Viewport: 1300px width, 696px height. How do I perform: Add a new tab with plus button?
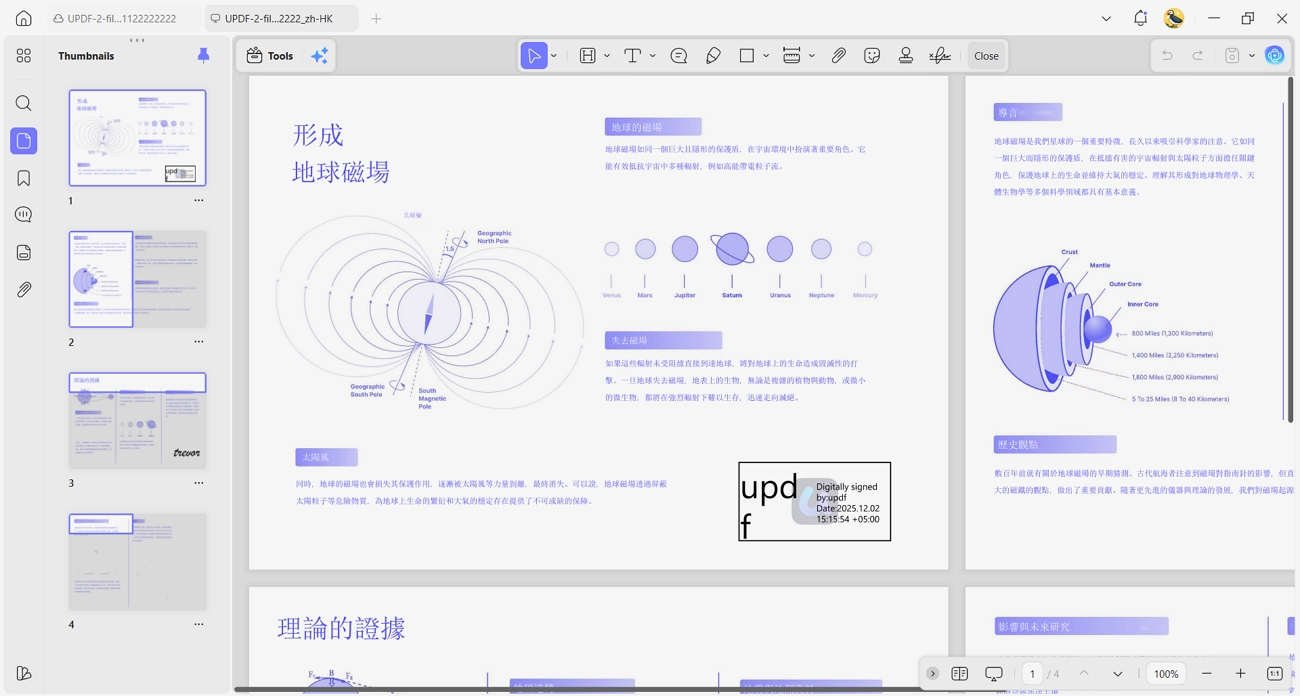pyautogui.click(x=376, y=18)
